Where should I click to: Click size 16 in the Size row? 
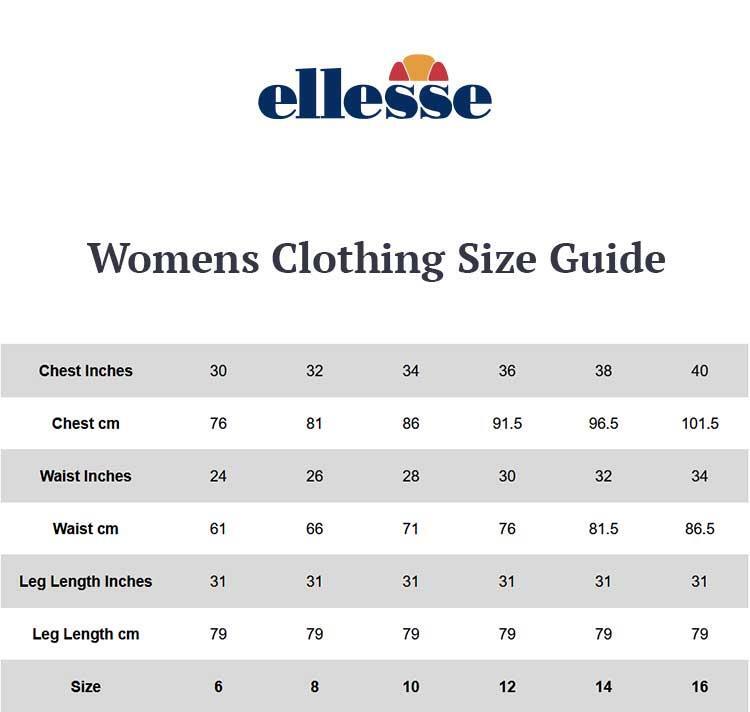pos(700,687)
